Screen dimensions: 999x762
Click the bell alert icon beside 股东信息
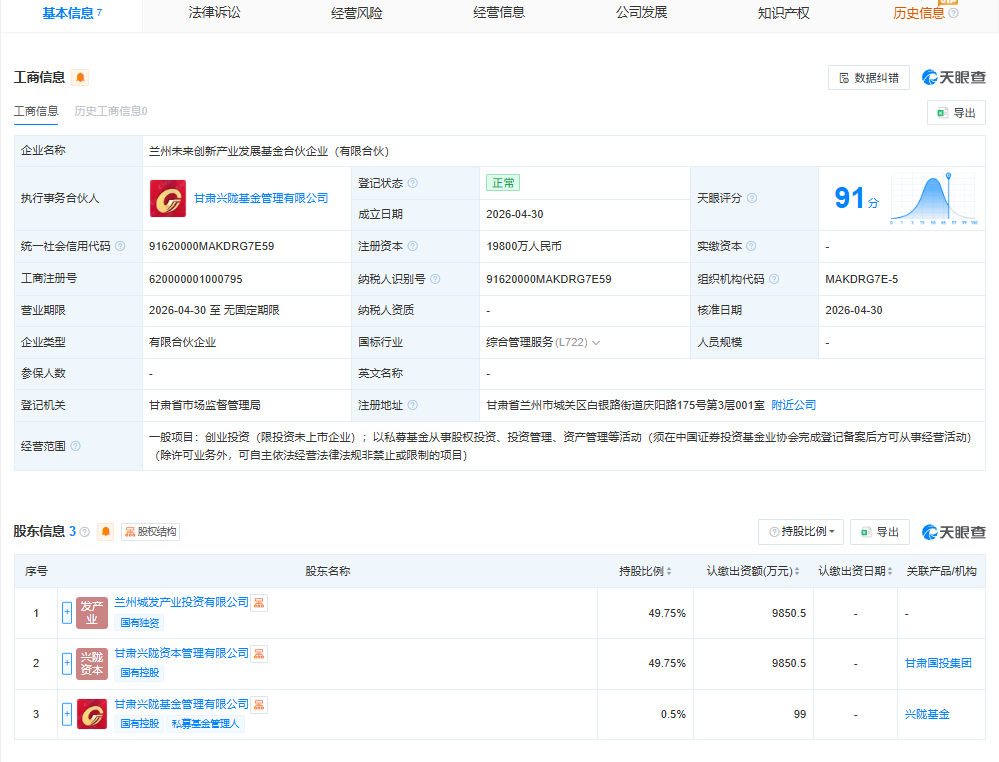(106, 531)
